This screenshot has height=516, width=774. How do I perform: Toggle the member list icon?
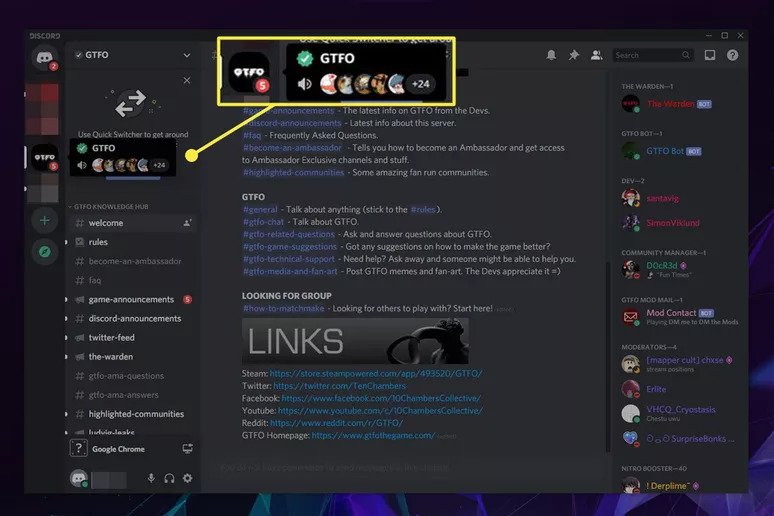[596, 55]
